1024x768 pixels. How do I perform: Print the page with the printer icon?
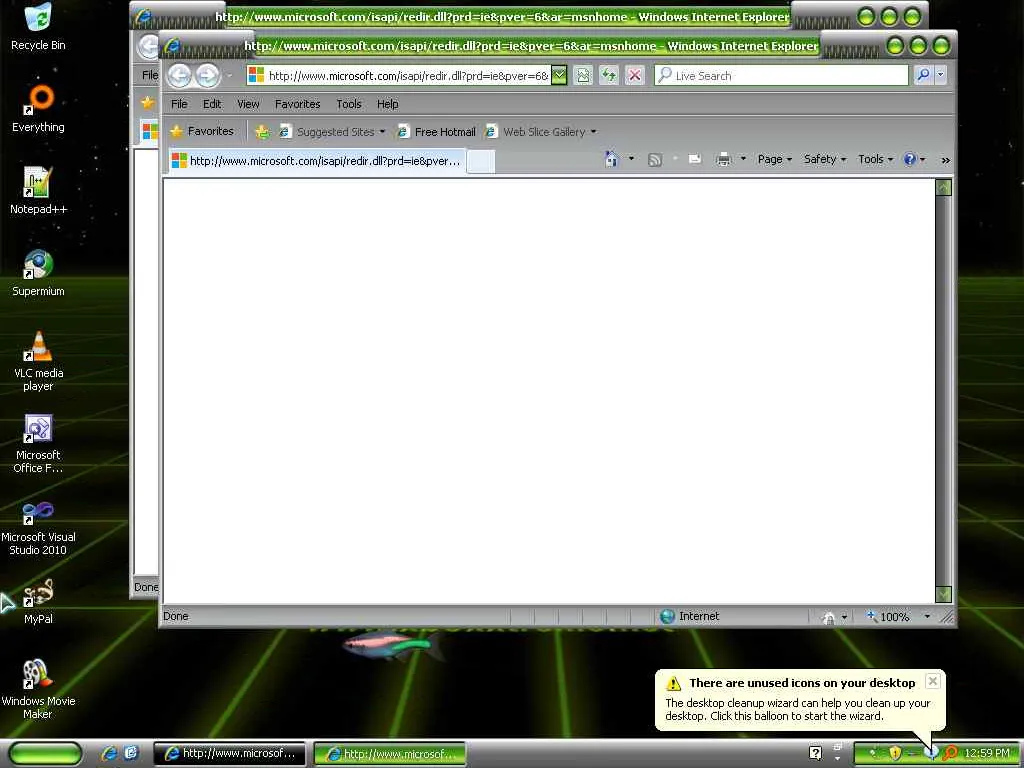pyautogui.click(x=724, y=159)
